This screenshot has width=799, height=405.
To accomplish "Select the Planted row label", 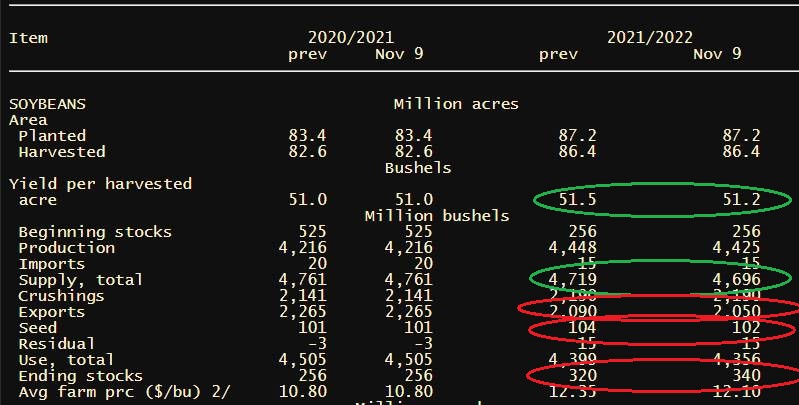I will (52, 136).
